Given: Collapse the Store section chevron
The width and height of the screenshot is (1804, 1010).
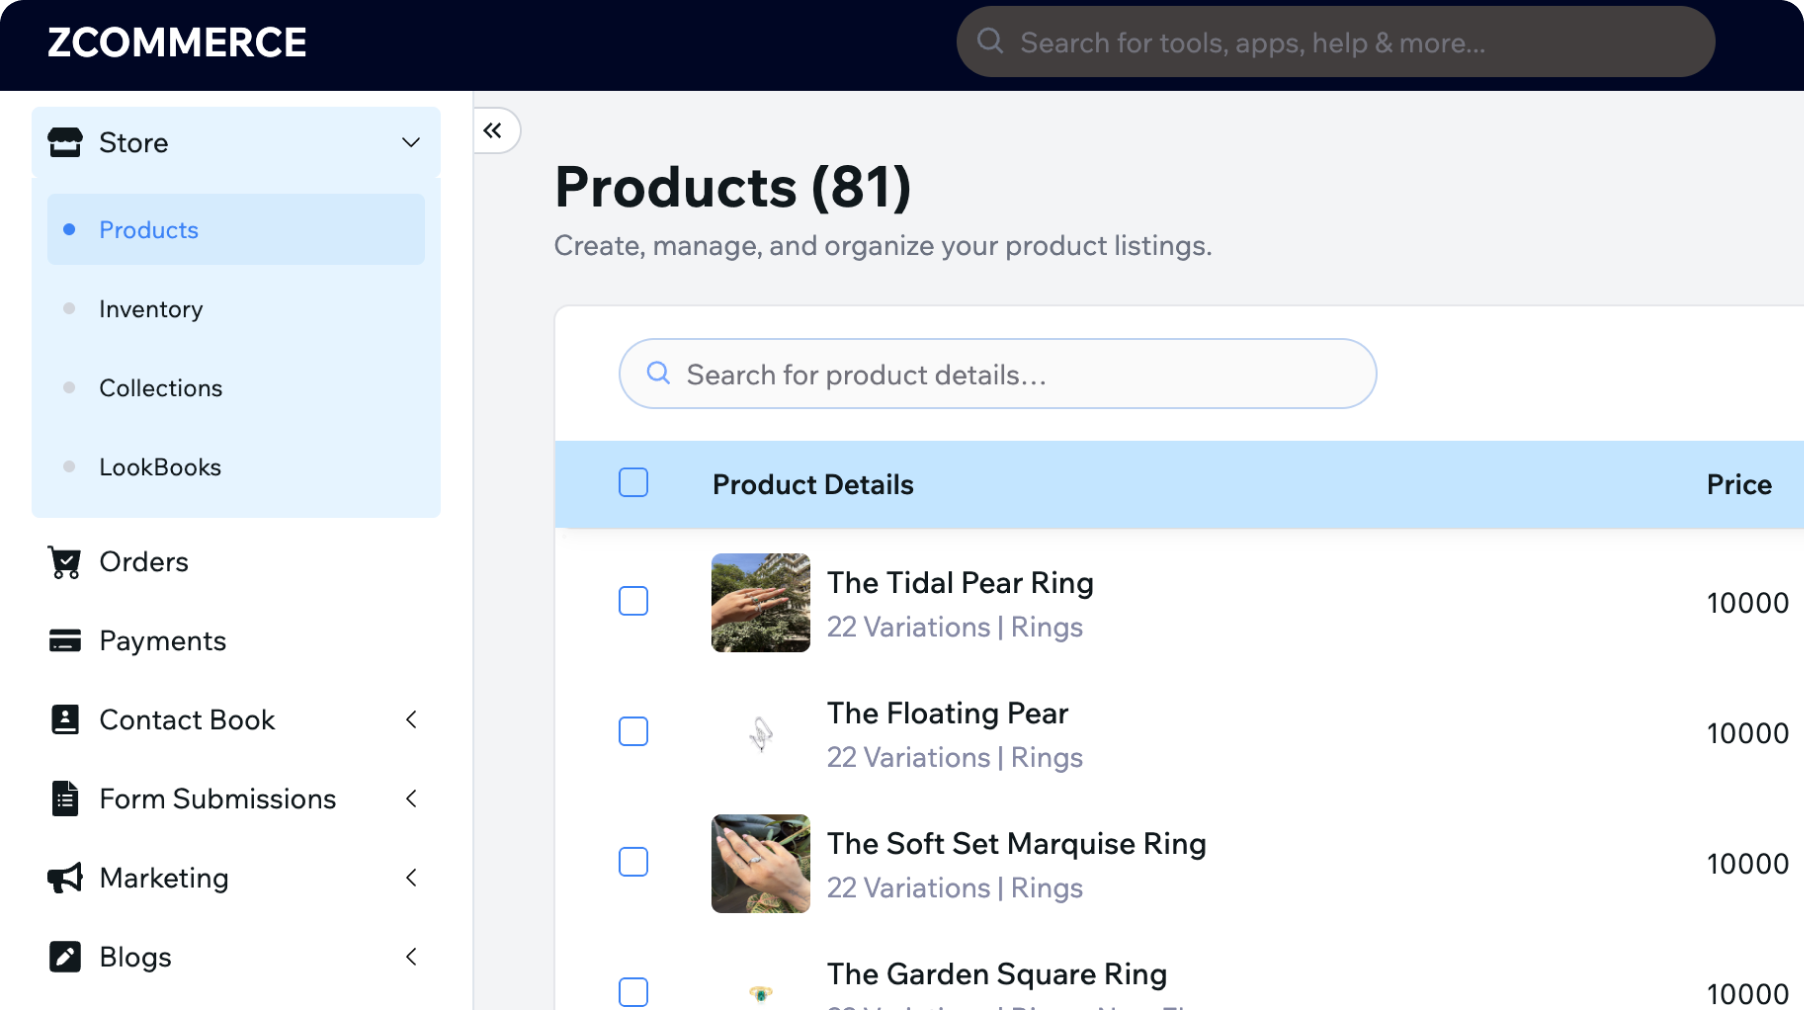Looking at the screenshot, I should tap(411, 142).
